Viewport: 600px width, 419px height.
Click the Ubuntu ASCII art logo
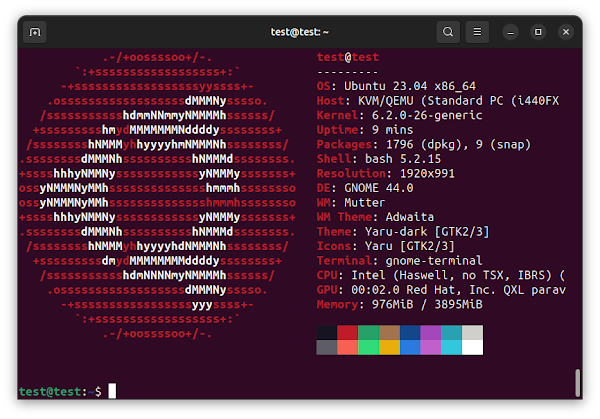157,195
